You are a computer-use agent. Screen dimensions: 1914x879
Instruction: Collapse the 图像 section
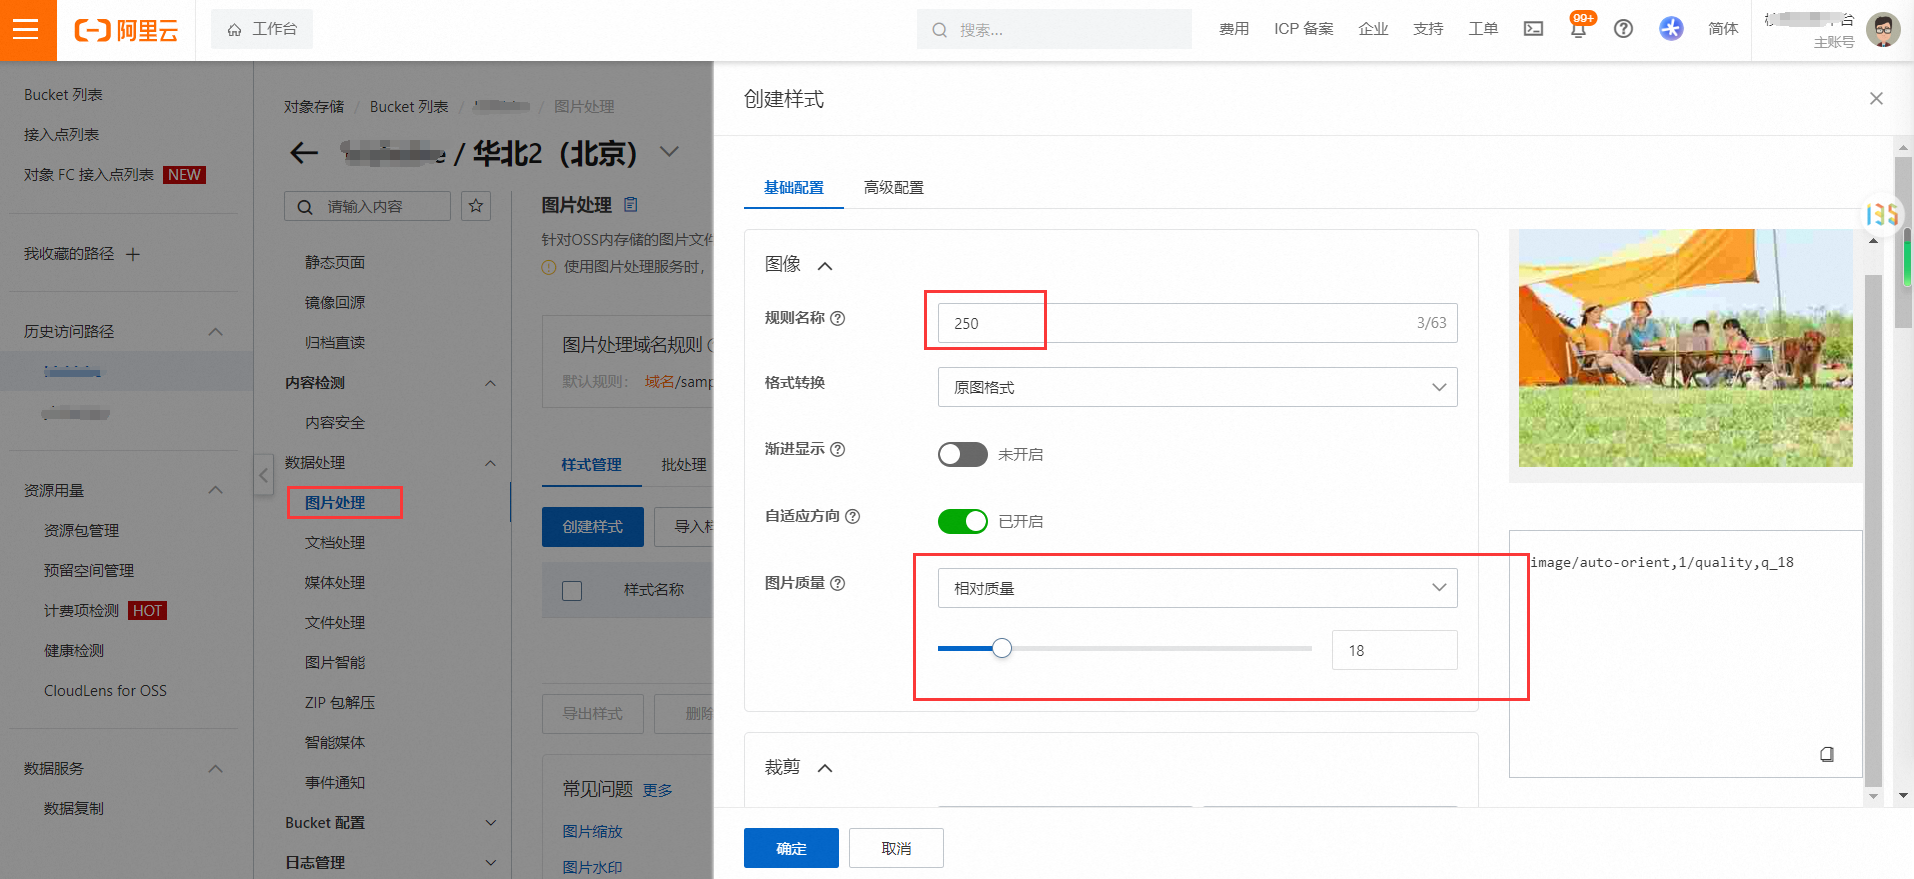[825, 266]
